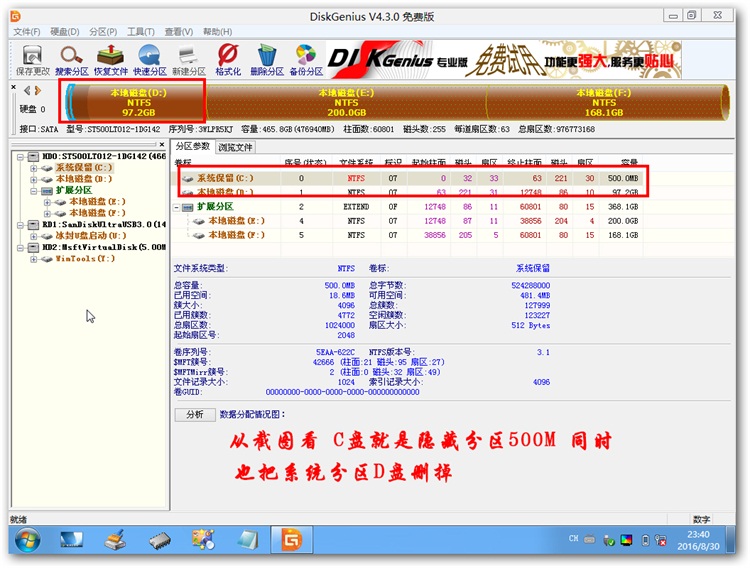This screenshot has width=750, height=568.
Task: Open the 硬盘(D) menu
Action: 65,32
